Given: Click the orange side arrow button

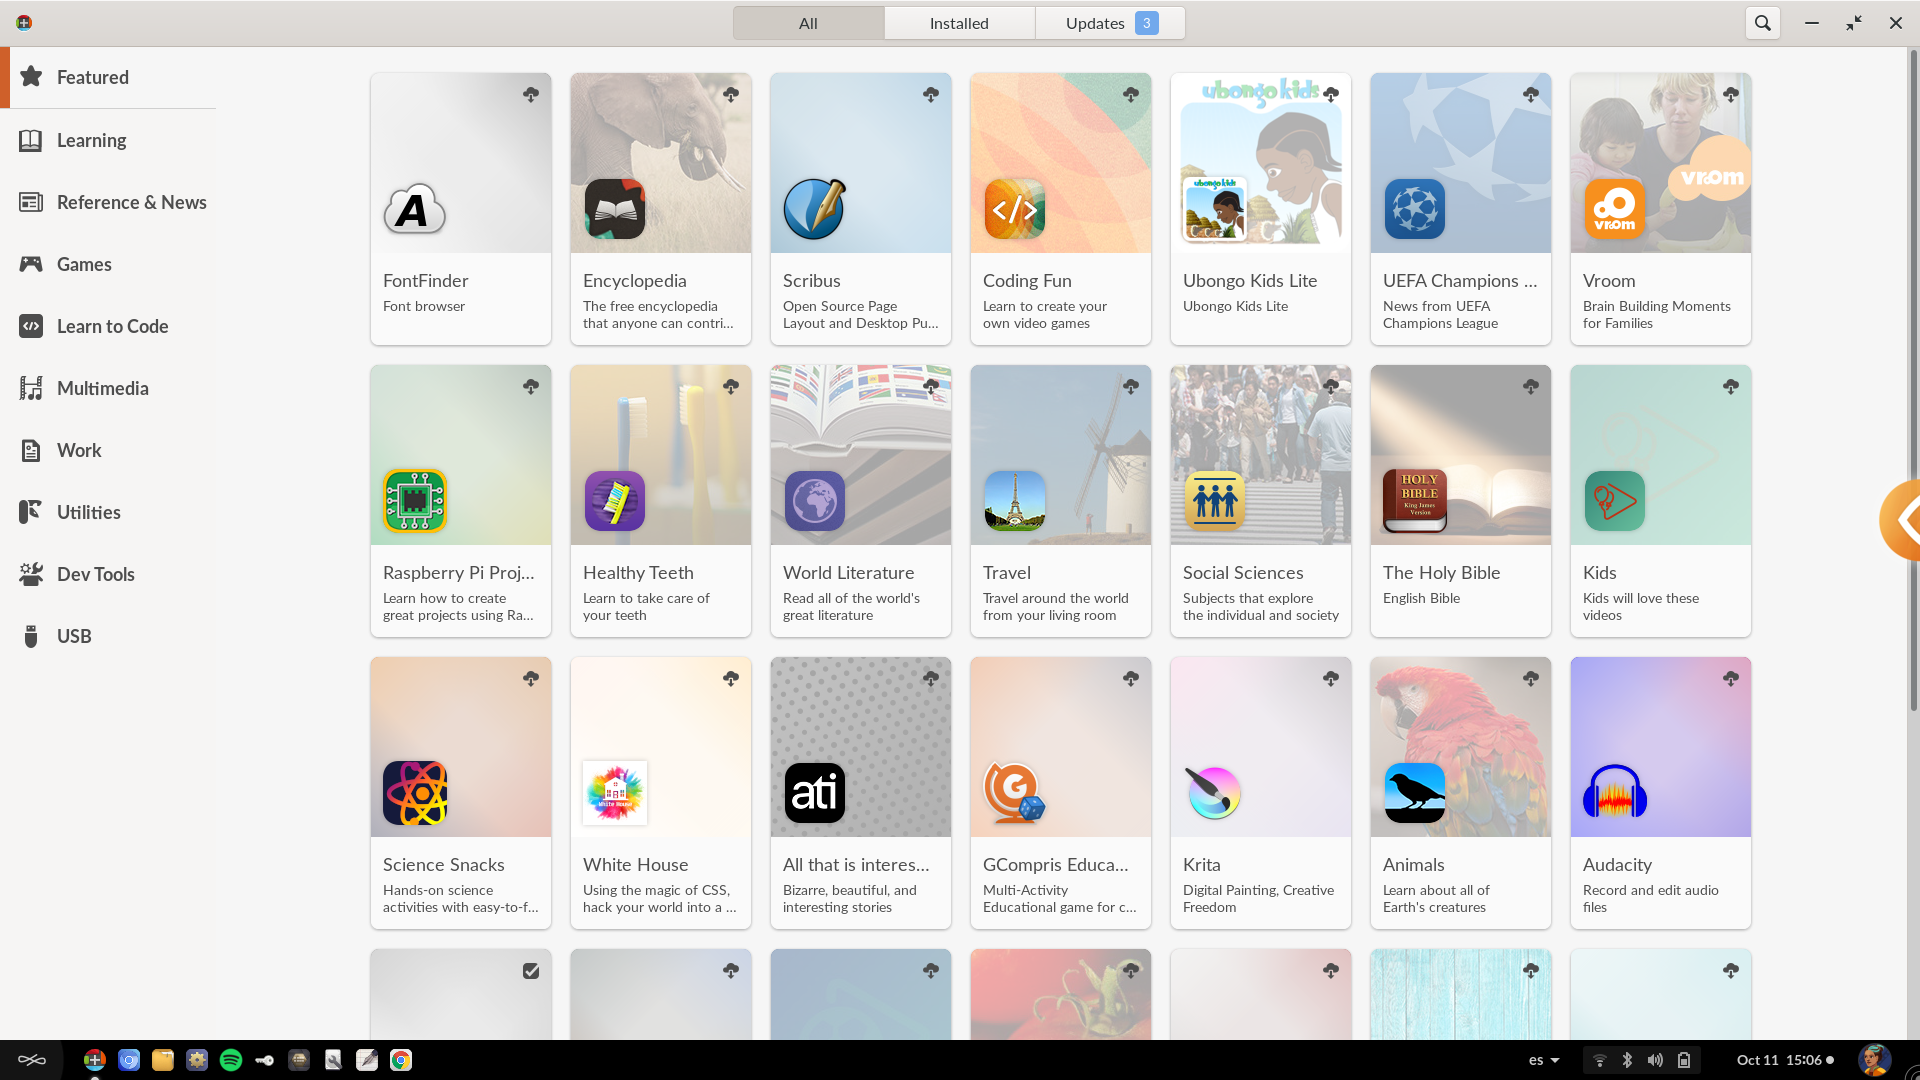Looking at the screenshot, I should pos(1900,520).
